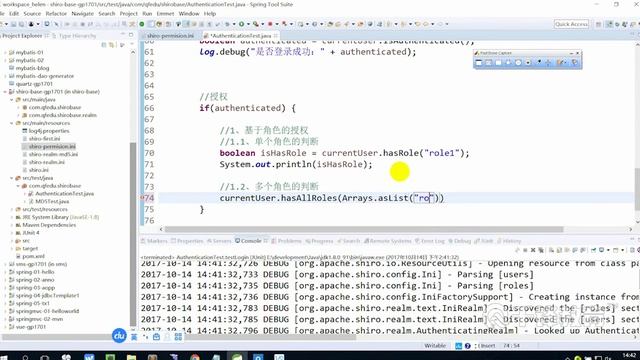The image size is (640, 360).
Task: Select pom.xml in the project tree
Action: pyautogui.click(x=30, y=256)
